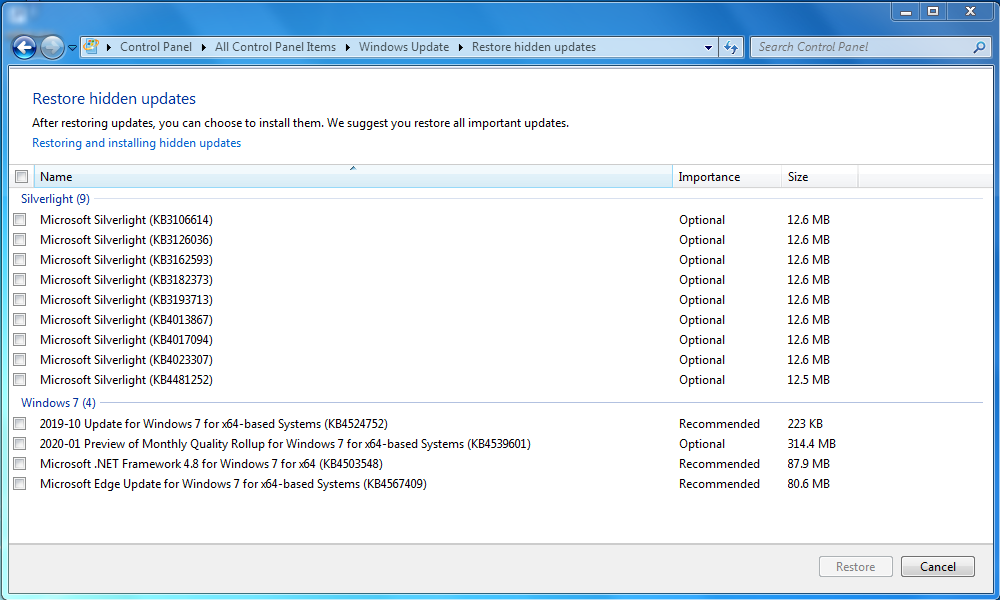Select Microsoft Silverlight (KB3106614) row text
The image size is (1000, 600).
pyautogui.click(x=126, y=220)
